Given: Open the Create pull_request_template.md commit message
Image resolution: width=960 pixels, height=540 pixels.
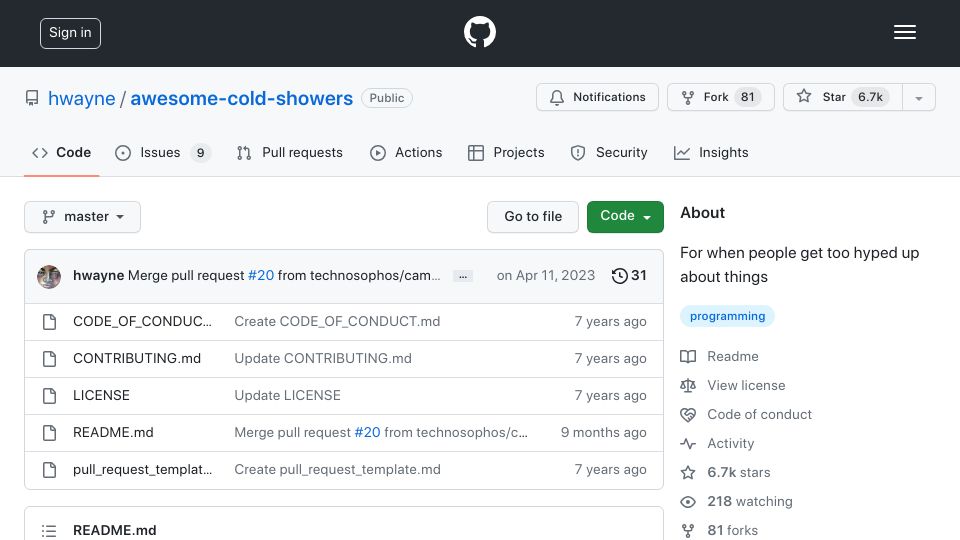Looking at the screenshot, I should [x=337, y=470].
